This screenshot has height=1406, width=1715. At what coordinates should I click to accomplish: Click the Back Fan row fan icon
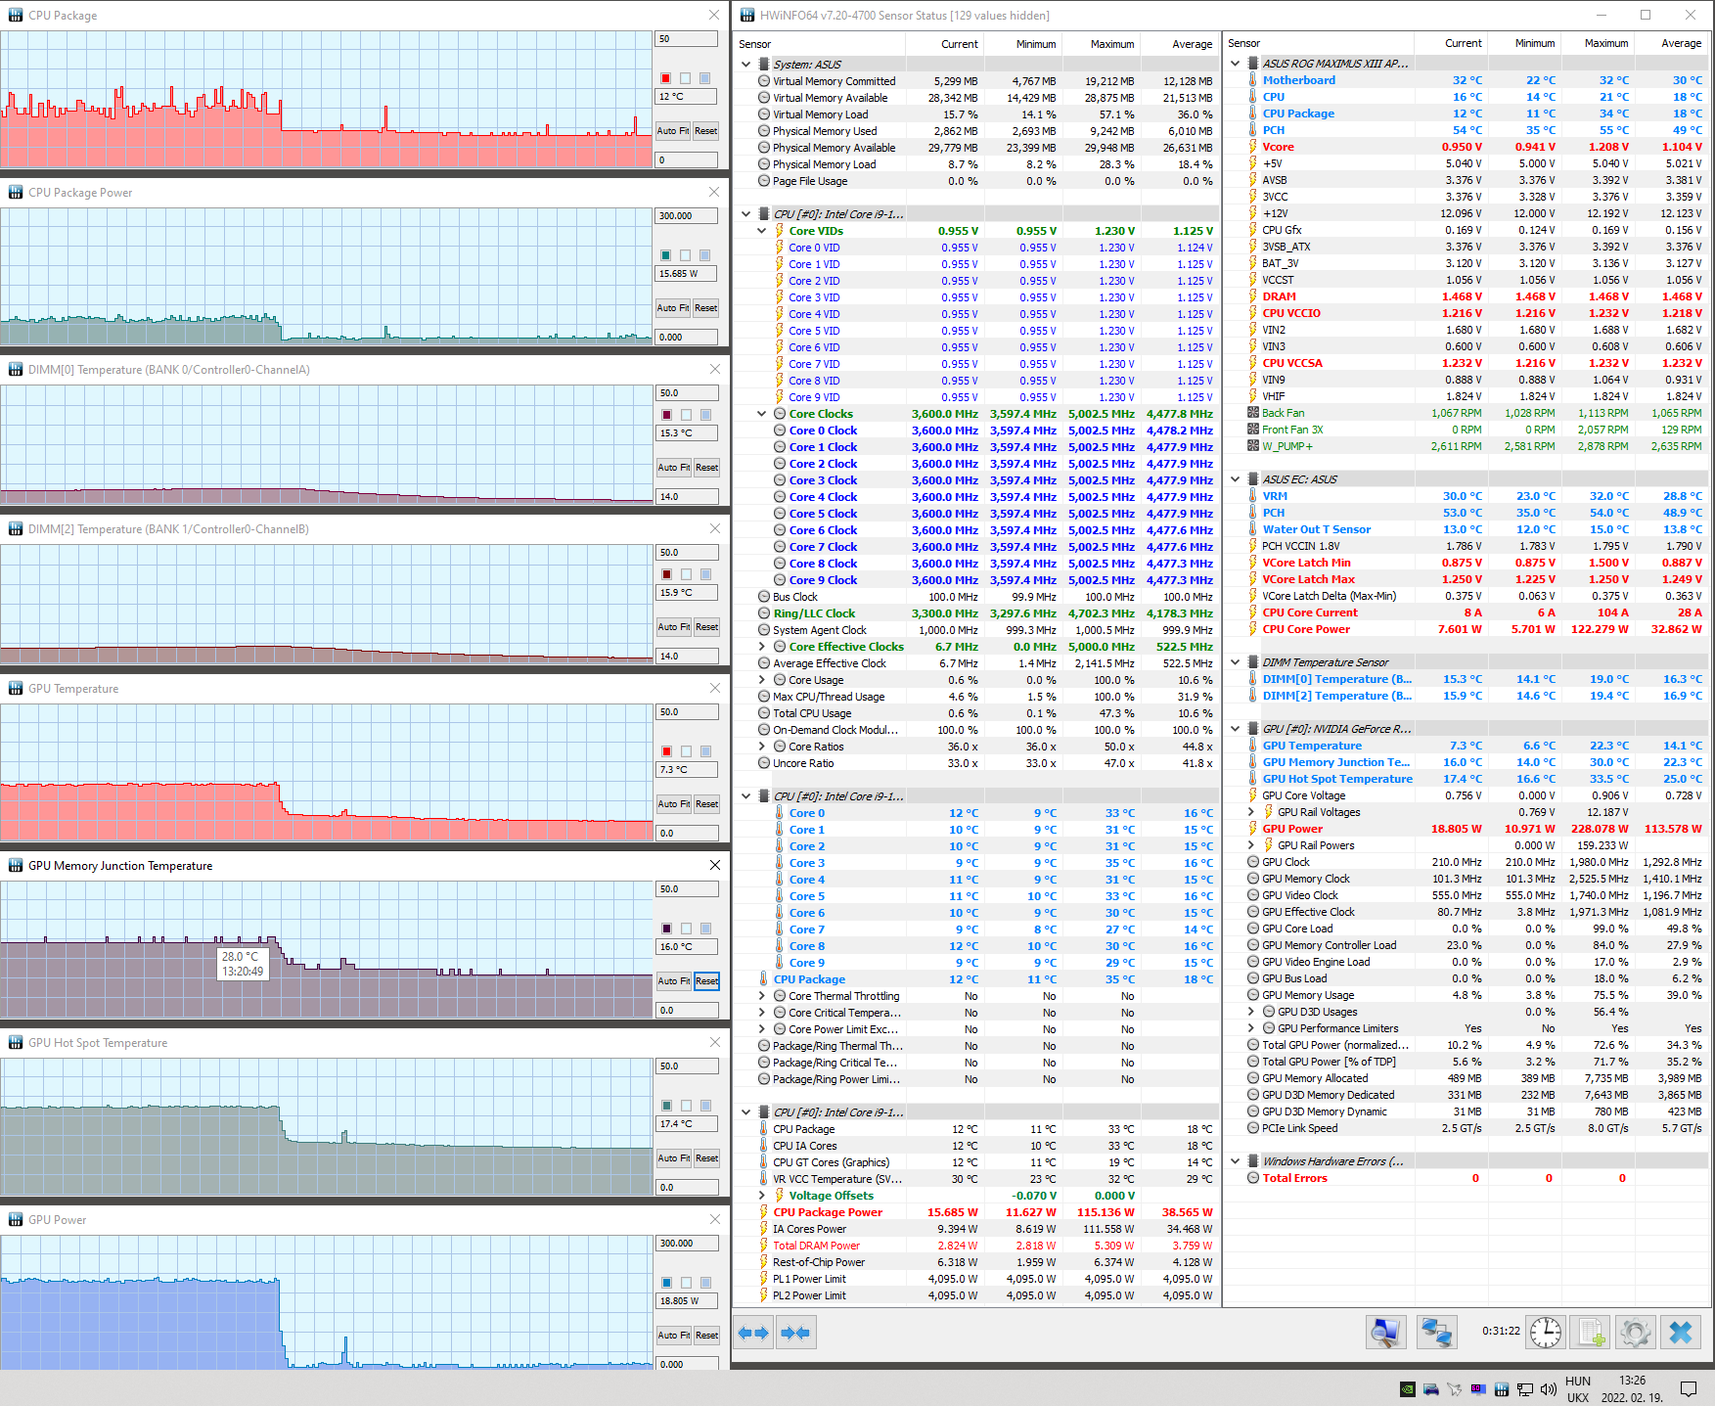point(1253,413)
